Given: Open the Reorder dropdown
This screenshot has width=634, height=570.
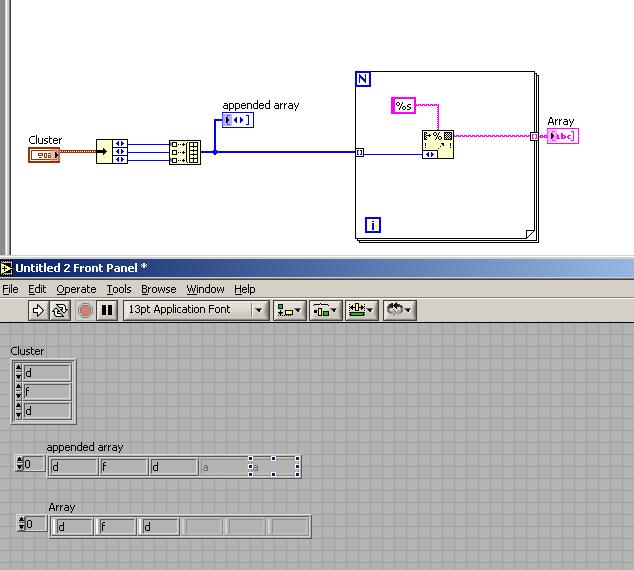Looking at the screenshot, I should [x=399, y=310].
